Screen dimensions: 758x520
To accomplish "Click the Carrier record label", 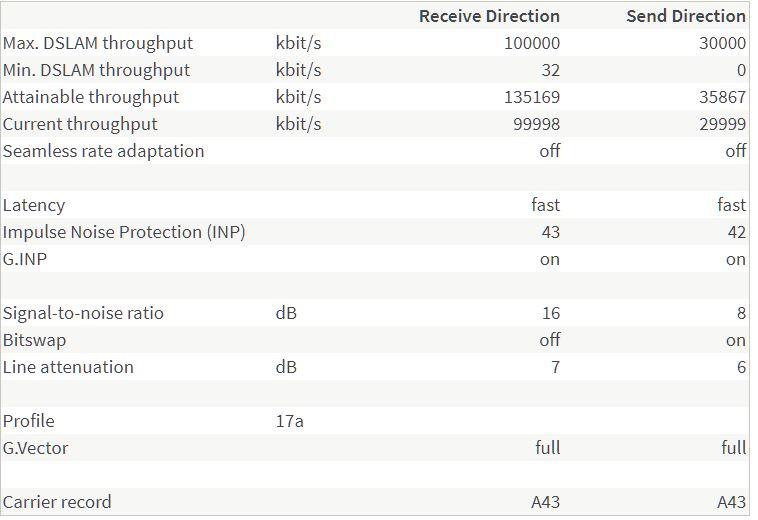I will click(x=57, y=502).
